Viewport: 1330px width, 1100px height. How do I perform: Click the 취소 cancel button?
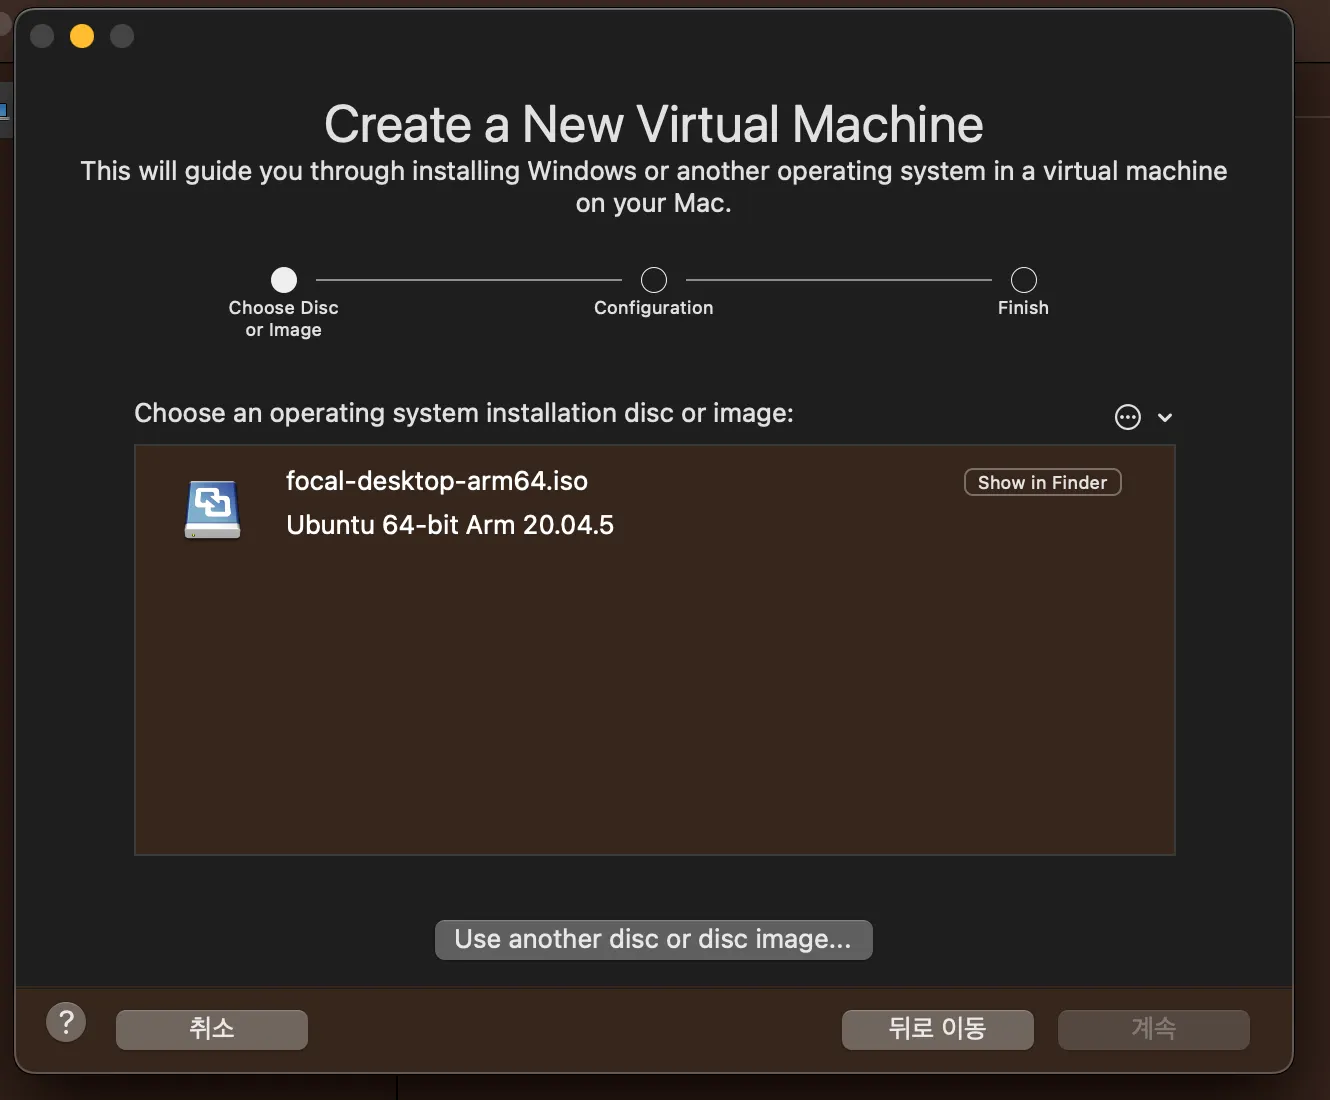coord(212,1029)
